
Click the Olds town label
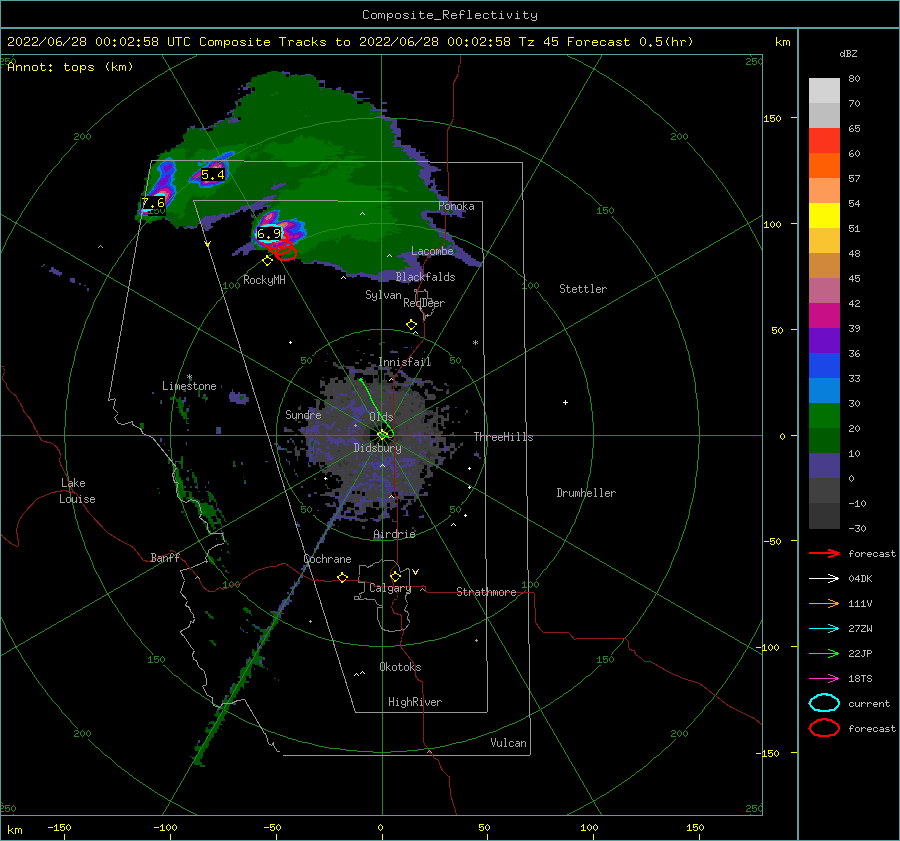click(x=381, y=417)
